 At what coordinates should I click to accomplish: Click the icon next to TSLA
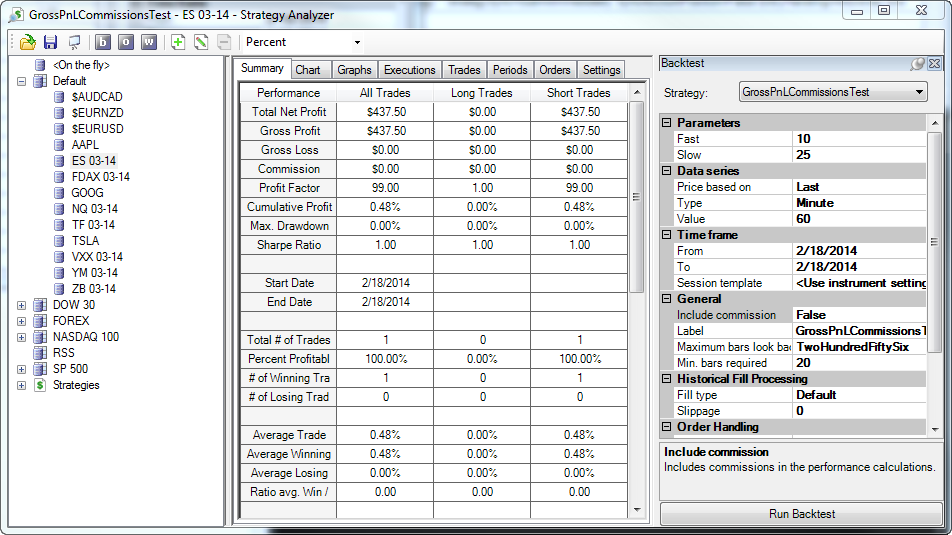coord(59,240)
